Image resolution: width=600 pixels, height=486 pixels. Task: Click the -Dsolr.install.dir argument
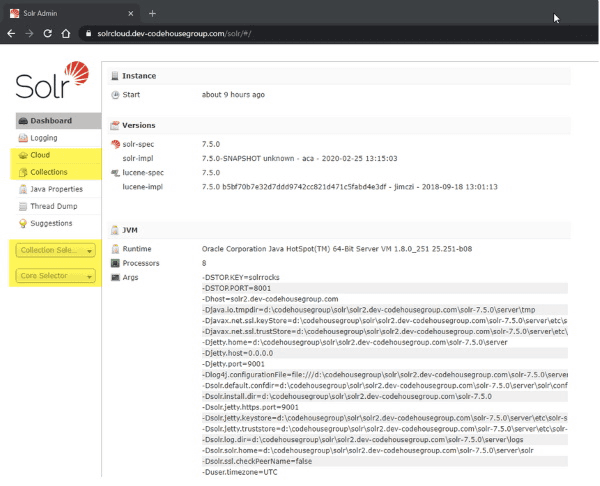pyautogui.click(x=347, y=396)
